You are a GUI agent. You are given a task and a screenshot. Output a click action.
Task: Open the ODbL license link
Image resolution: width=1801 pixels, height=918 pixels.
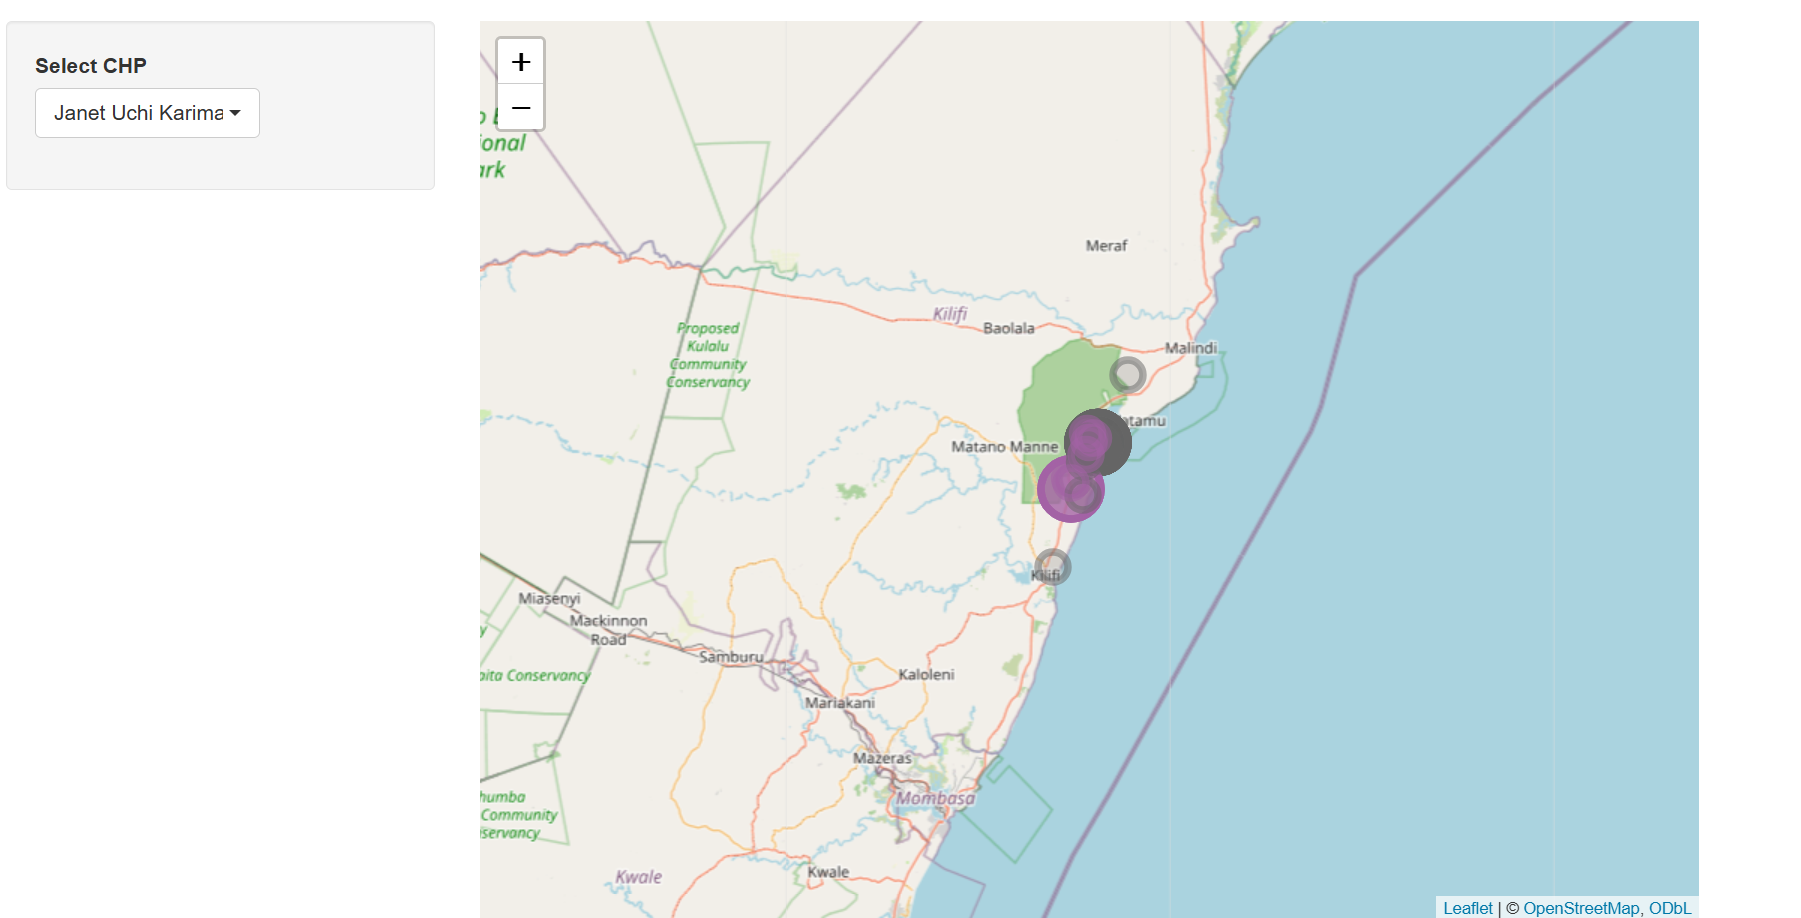[x=1670, y=908]
